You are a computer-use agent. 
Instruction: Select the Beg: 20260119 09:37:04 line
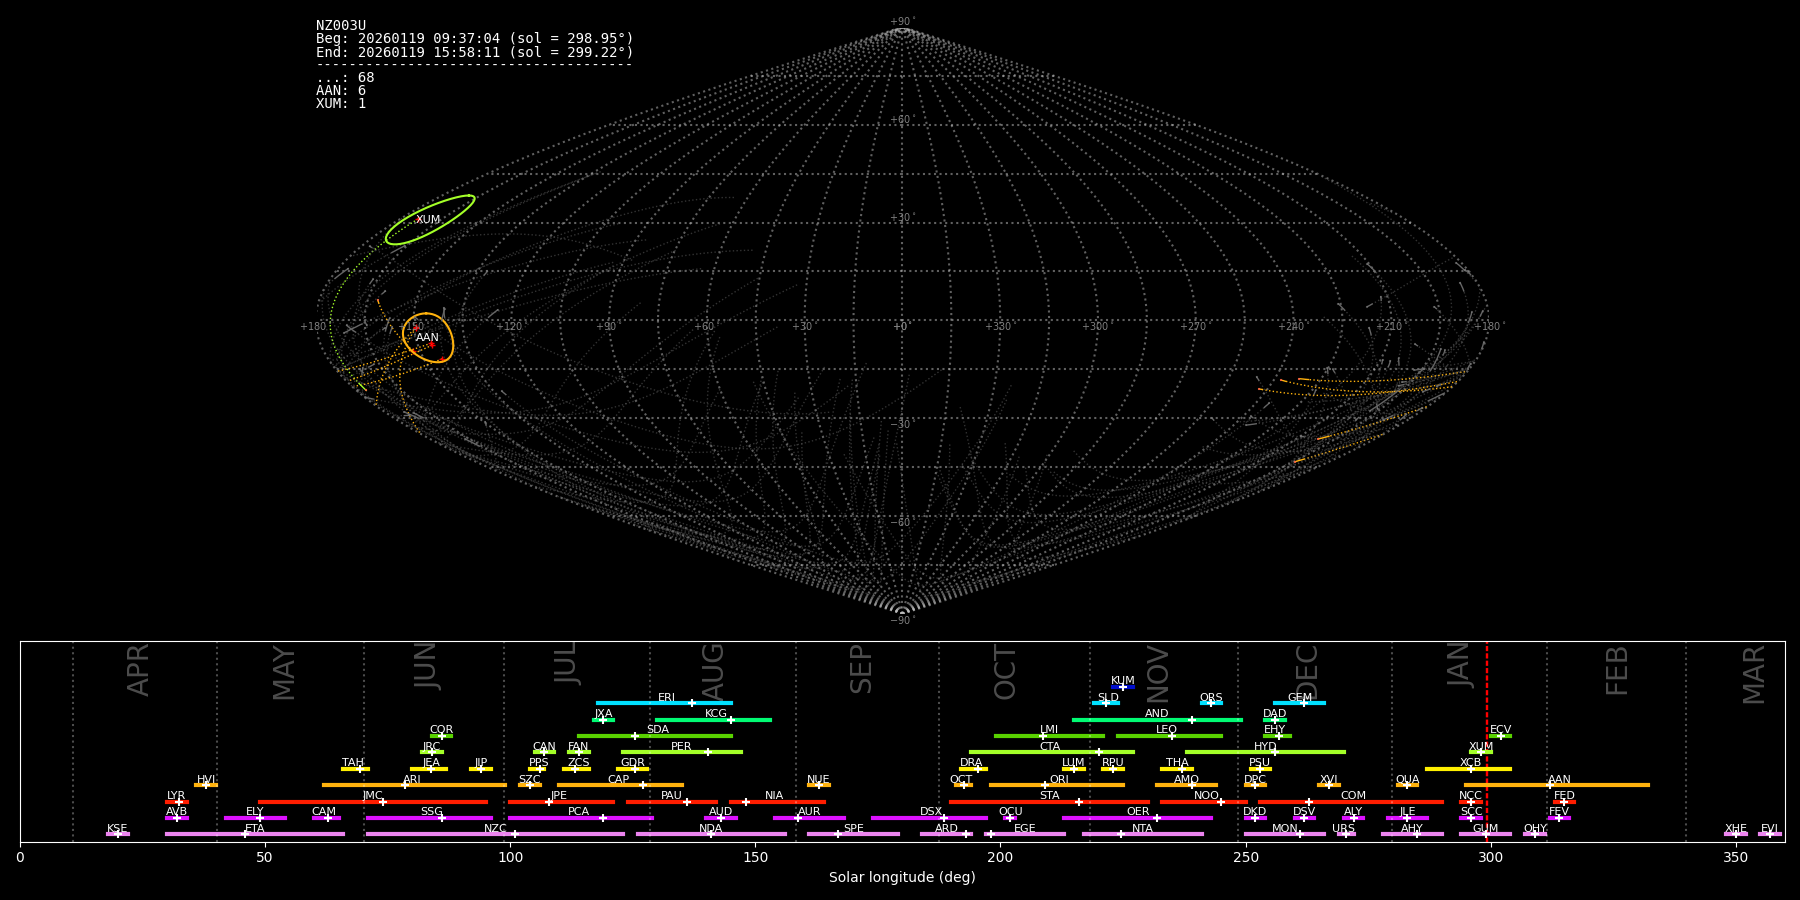pos(475,39)
